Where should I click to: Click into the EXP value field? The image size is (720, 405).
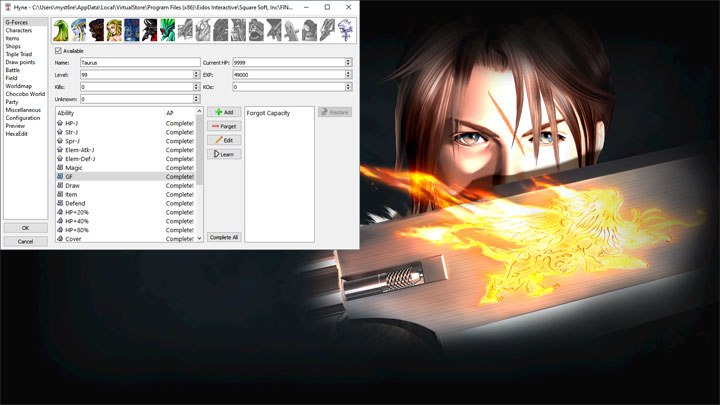[289, 74]
